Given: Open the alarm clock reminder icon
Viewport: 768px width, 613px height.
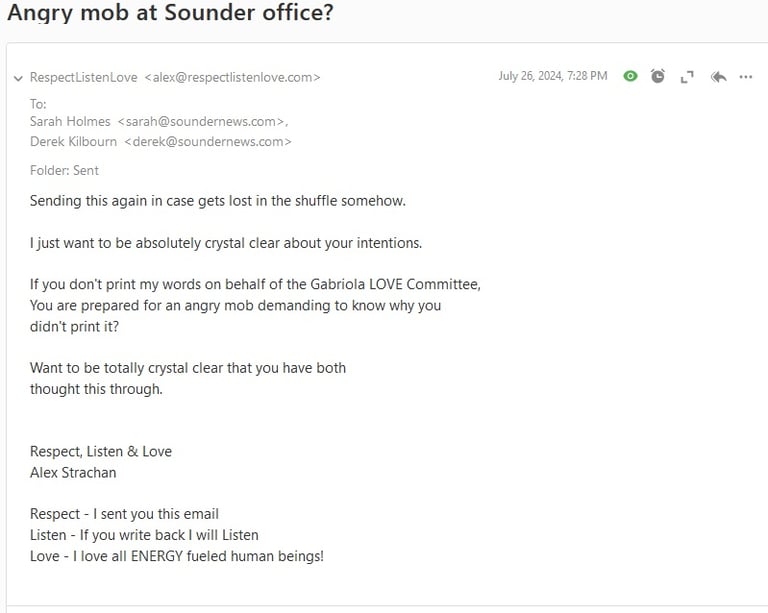Looking at the screenshot, I should [658, 76].
